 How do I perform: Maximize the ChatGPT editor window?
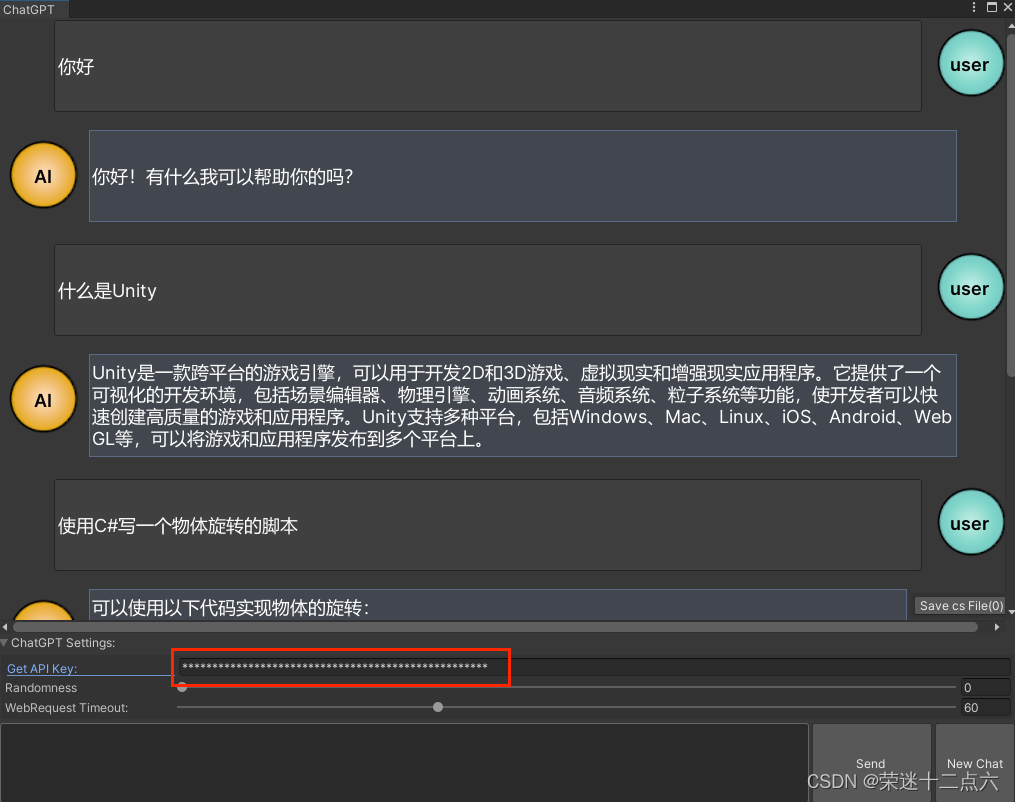click(992, 7)
